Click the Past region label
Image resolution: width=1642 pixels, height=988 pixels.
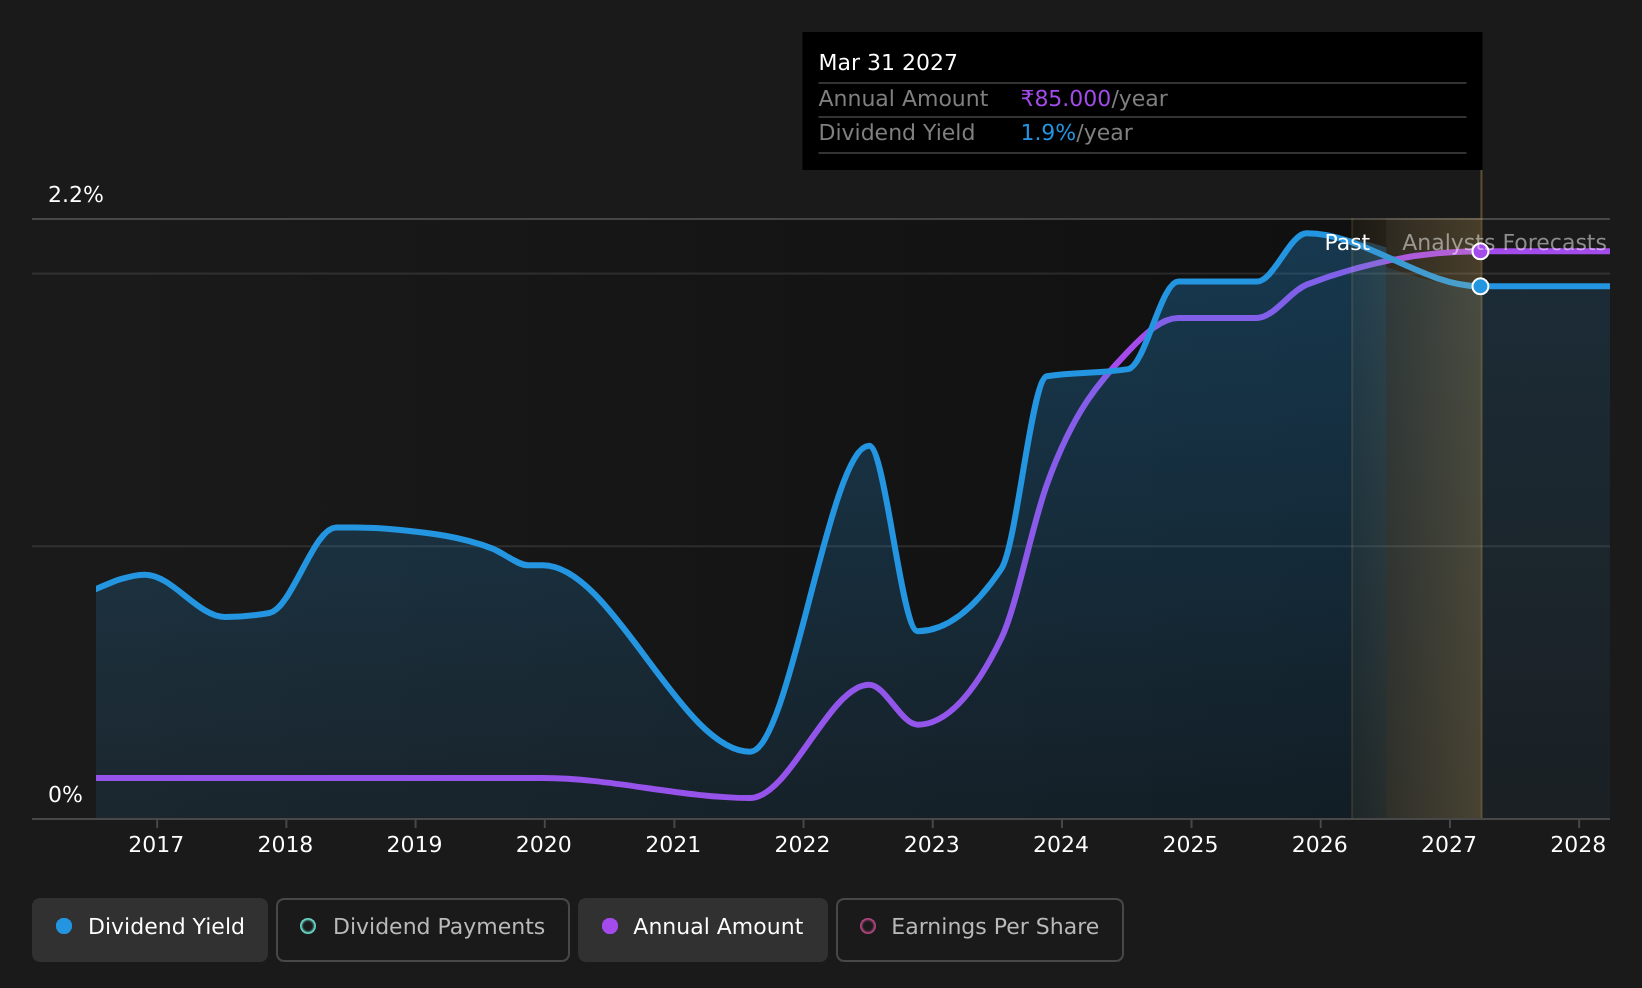point(1347,243)
